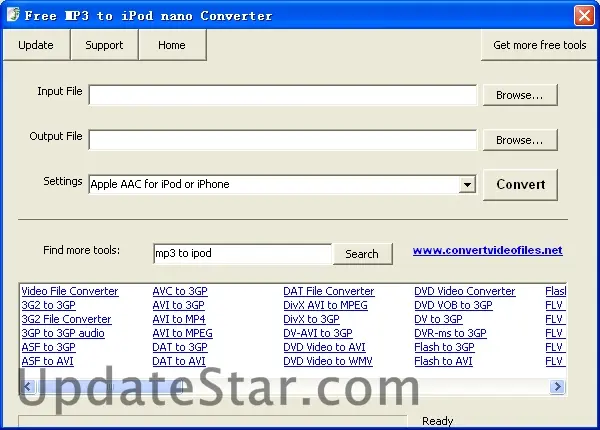Open the DV to 3GP link
This screenshot has width=600, height=430.
(439, 319)
